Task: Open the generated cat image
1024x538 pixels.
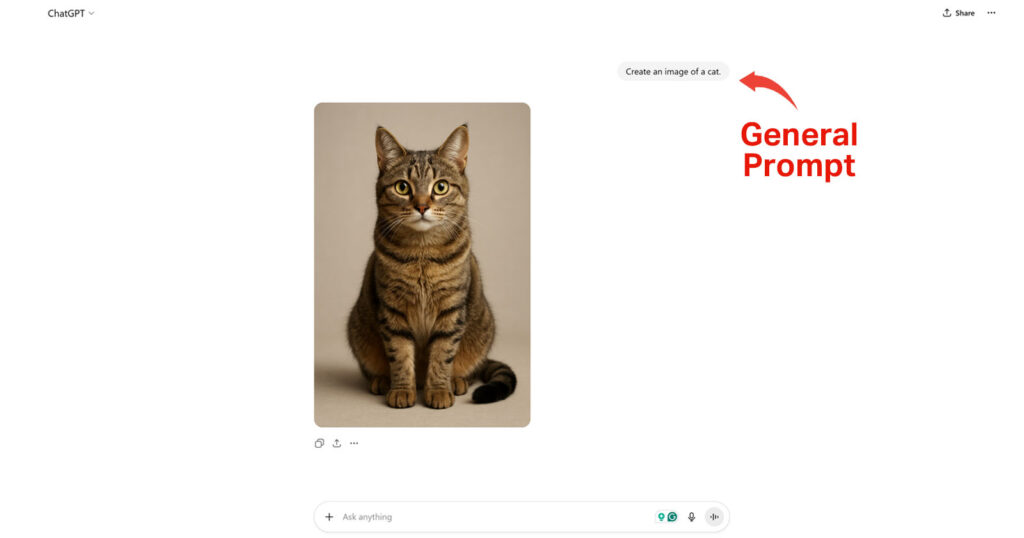Action: (x=422, y=264)
